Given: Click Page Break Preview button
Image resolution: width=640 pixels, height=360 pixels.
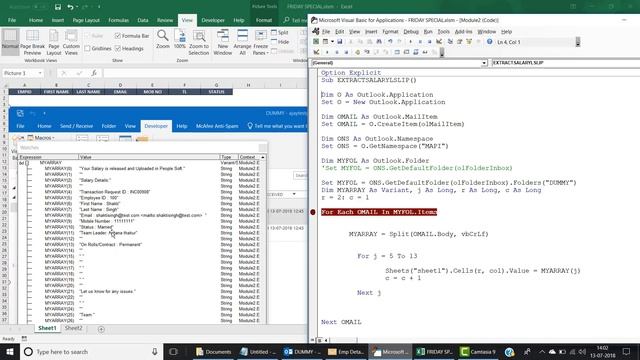Looking at the screenshot, I should tap(32, 42).
